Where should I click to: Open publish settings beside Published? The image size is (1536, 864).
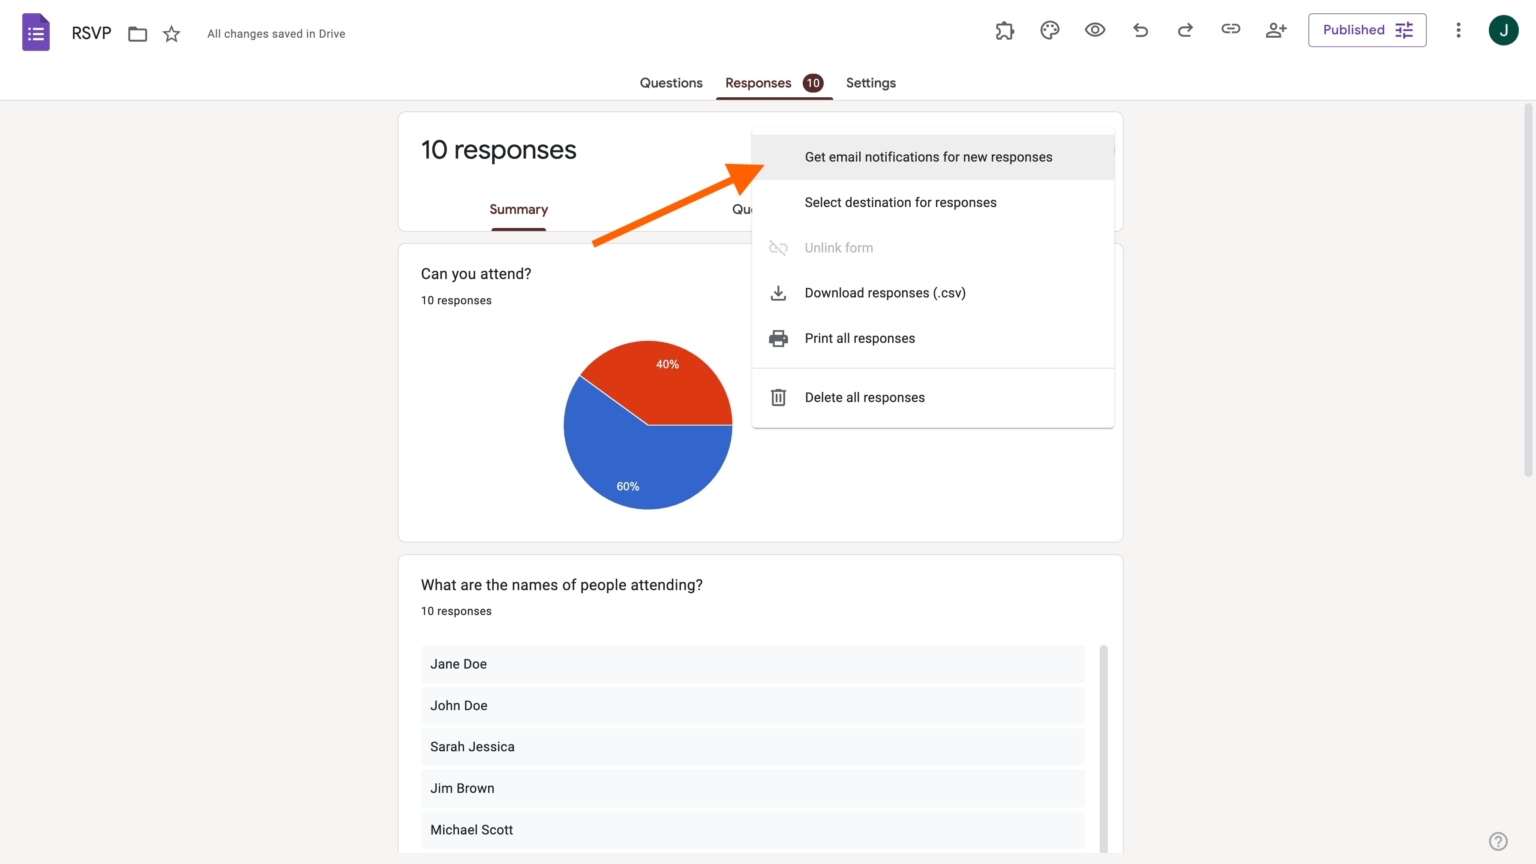coord(1403,30)
